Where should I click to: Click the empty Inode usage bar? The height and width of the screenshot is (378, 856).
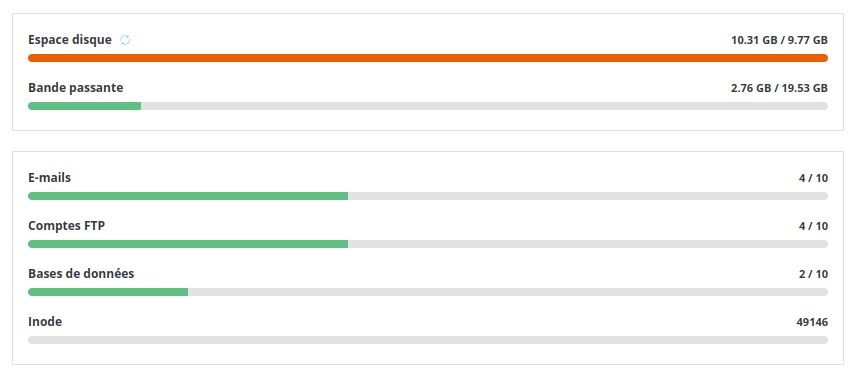[428, 340]
